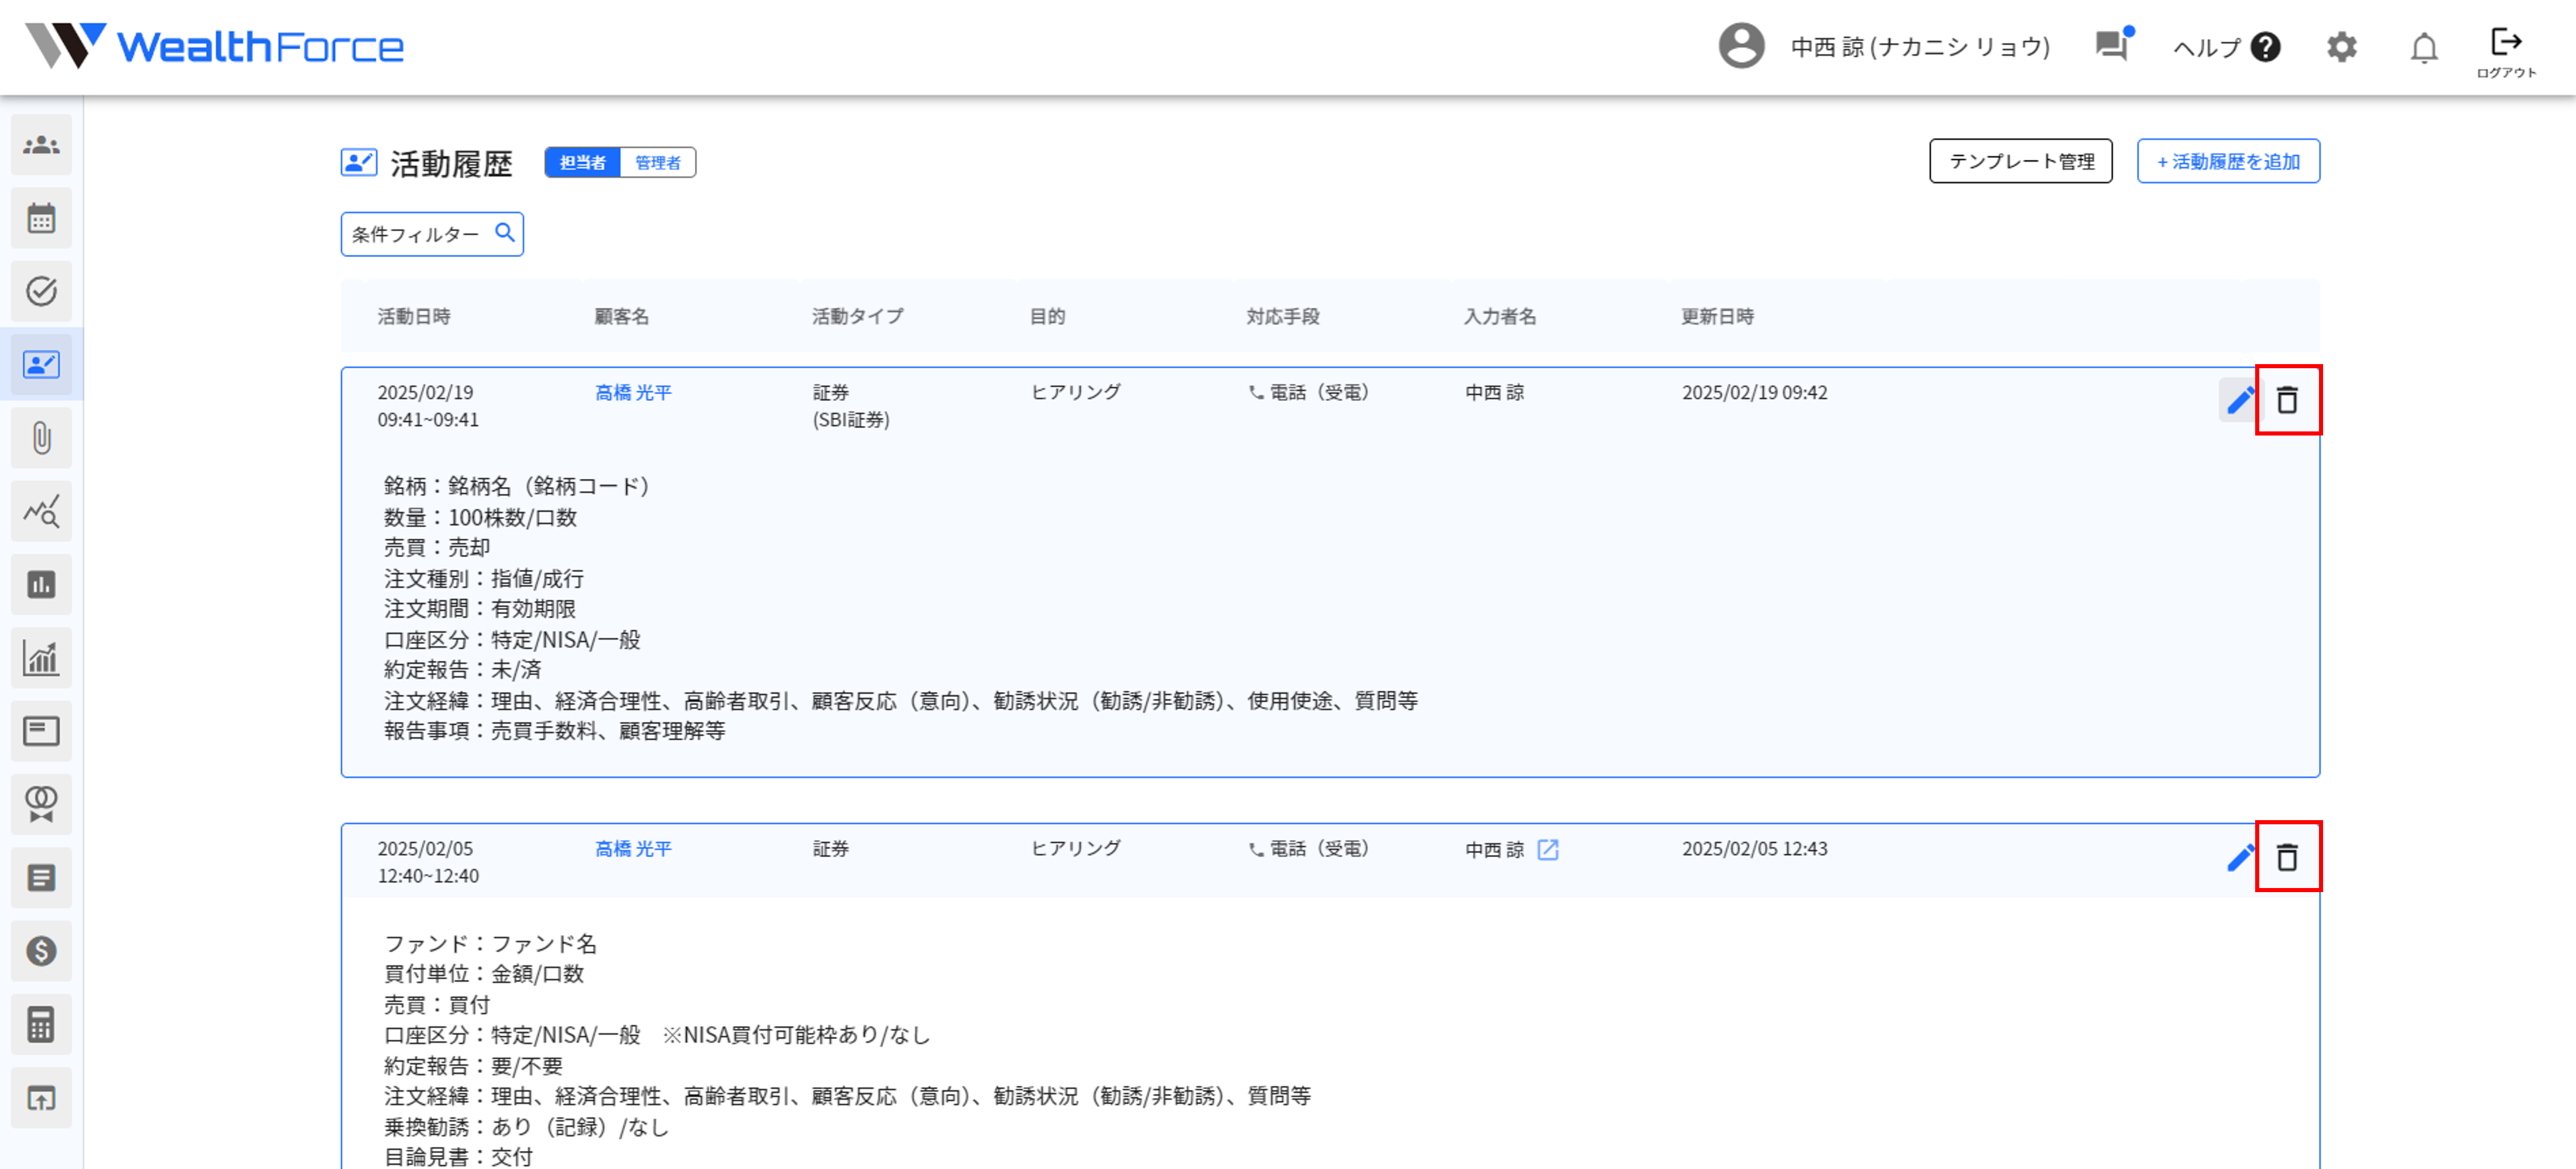Open the notification bell
This screenshot has height=1169, width=2576.
pos(2423,47)
